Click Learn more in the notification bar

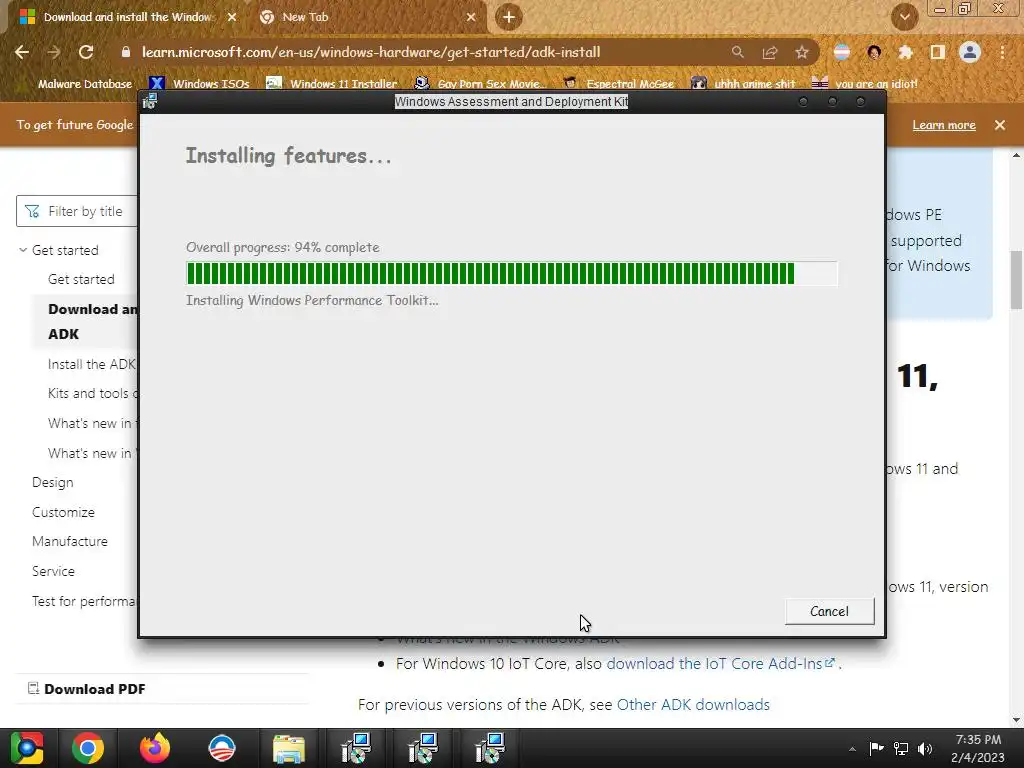(x=944, y=125)
